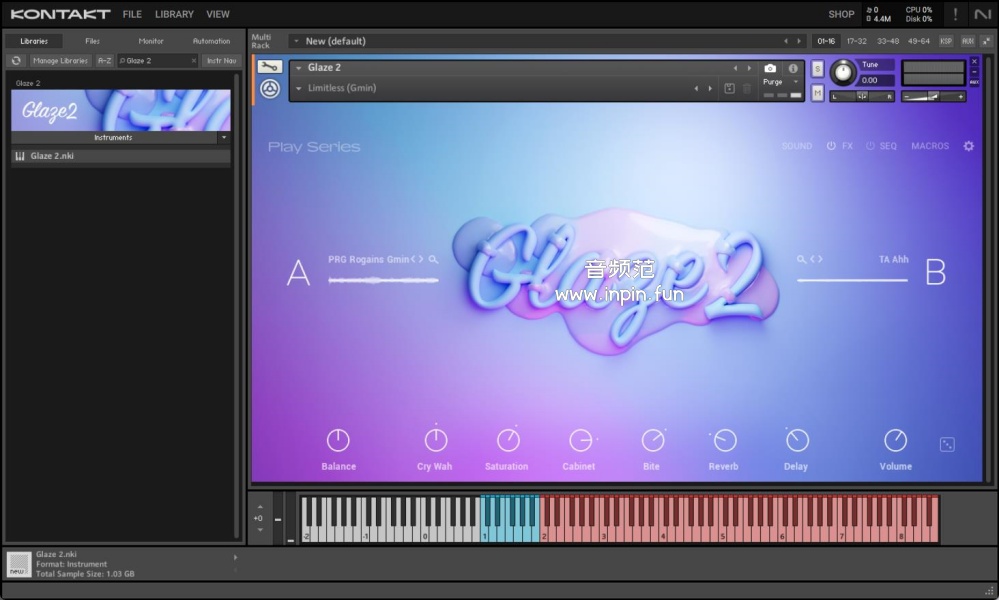999x600 pixels.
Task: Open the SHOP
Action: click(841, 14)
